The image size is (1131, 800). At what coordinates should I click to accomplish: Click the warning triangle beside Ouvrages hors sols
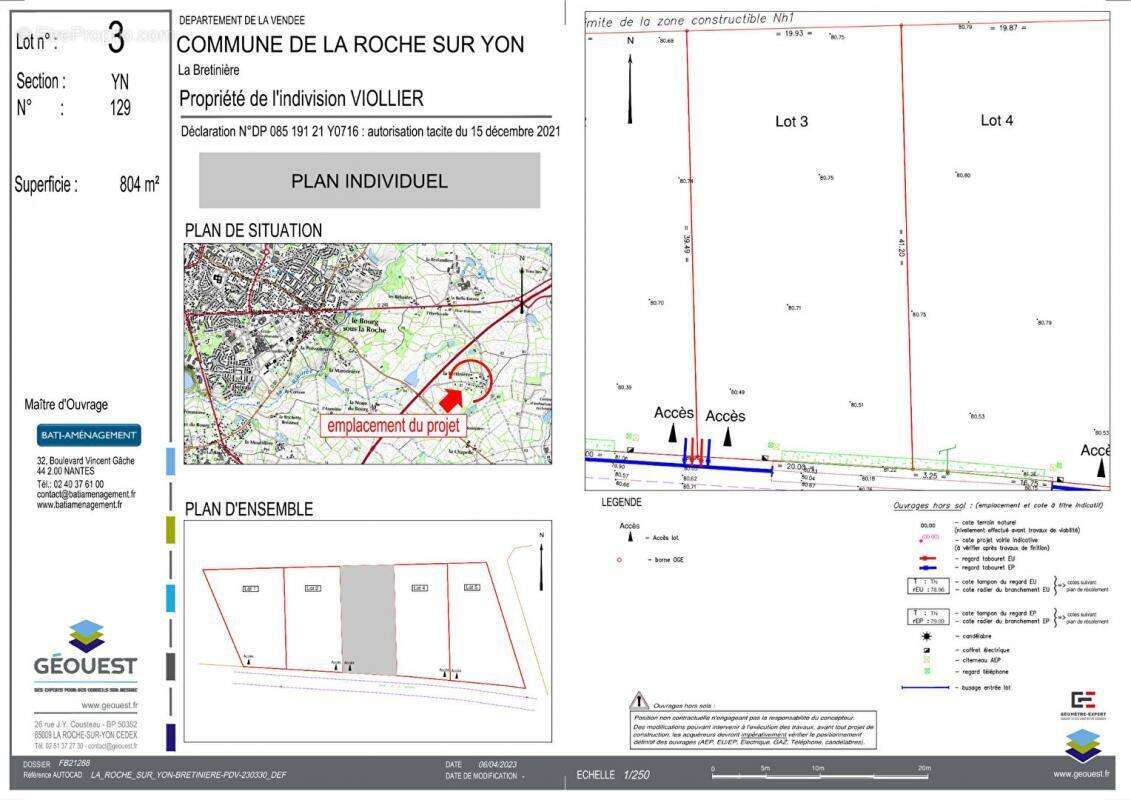(639, 701)
